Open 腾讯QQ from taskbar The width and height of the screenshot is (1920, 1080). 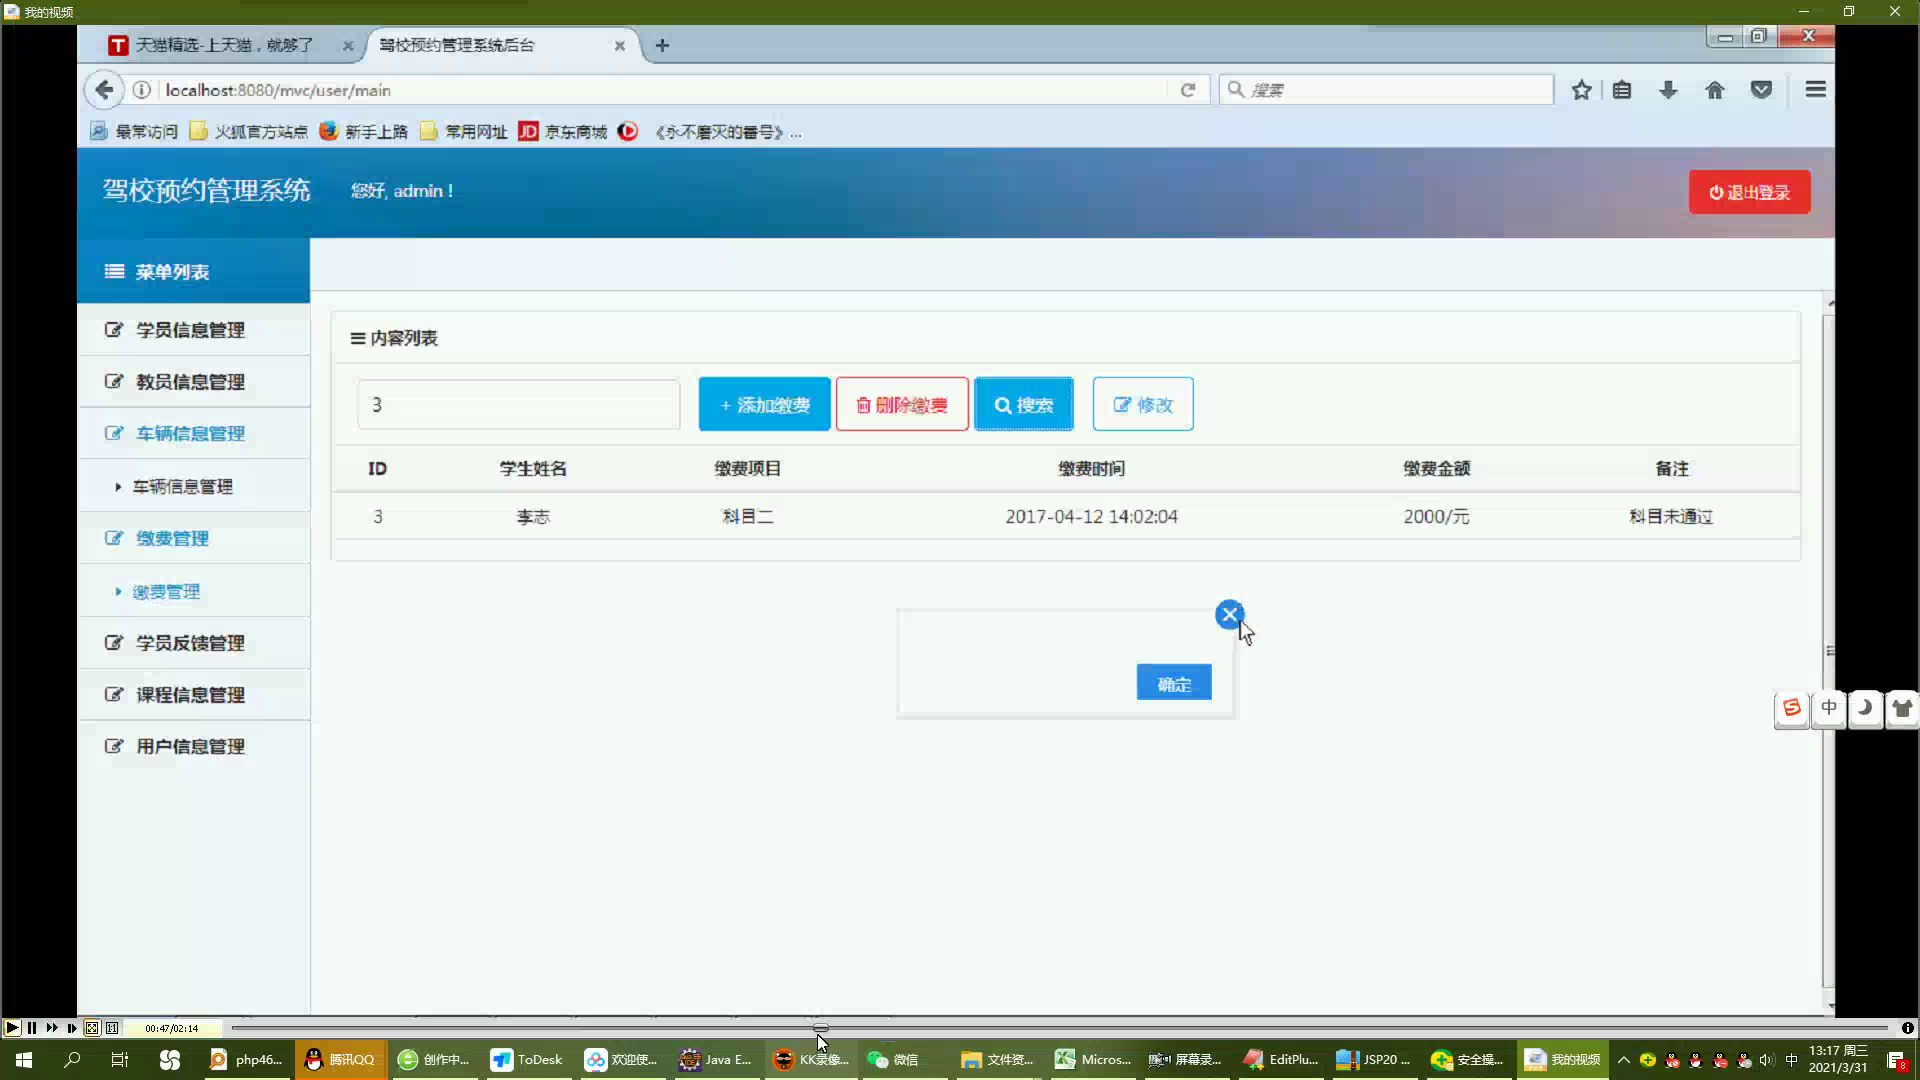340,1060
